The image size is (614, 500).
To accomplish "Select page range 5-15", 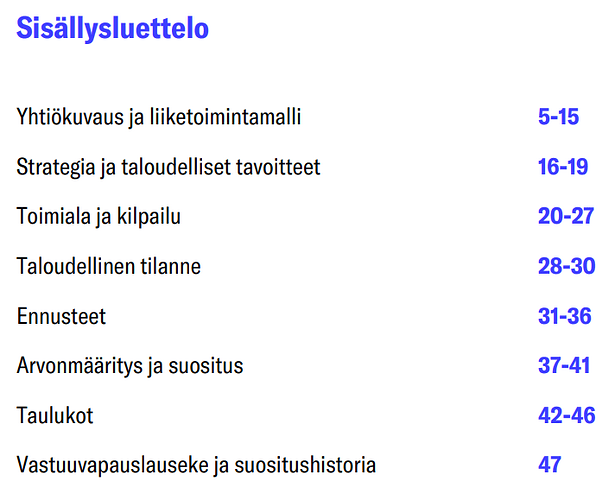I will pos(558,117).
